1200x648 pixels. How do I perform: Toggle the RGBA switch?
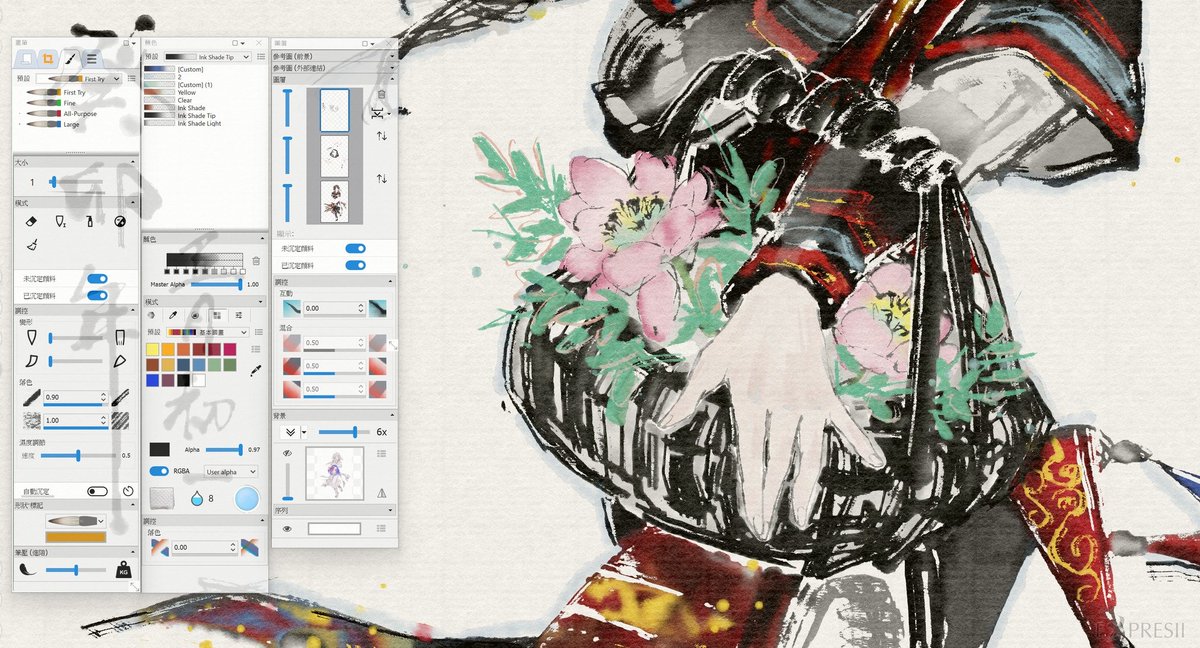click(x=158, y=471)
